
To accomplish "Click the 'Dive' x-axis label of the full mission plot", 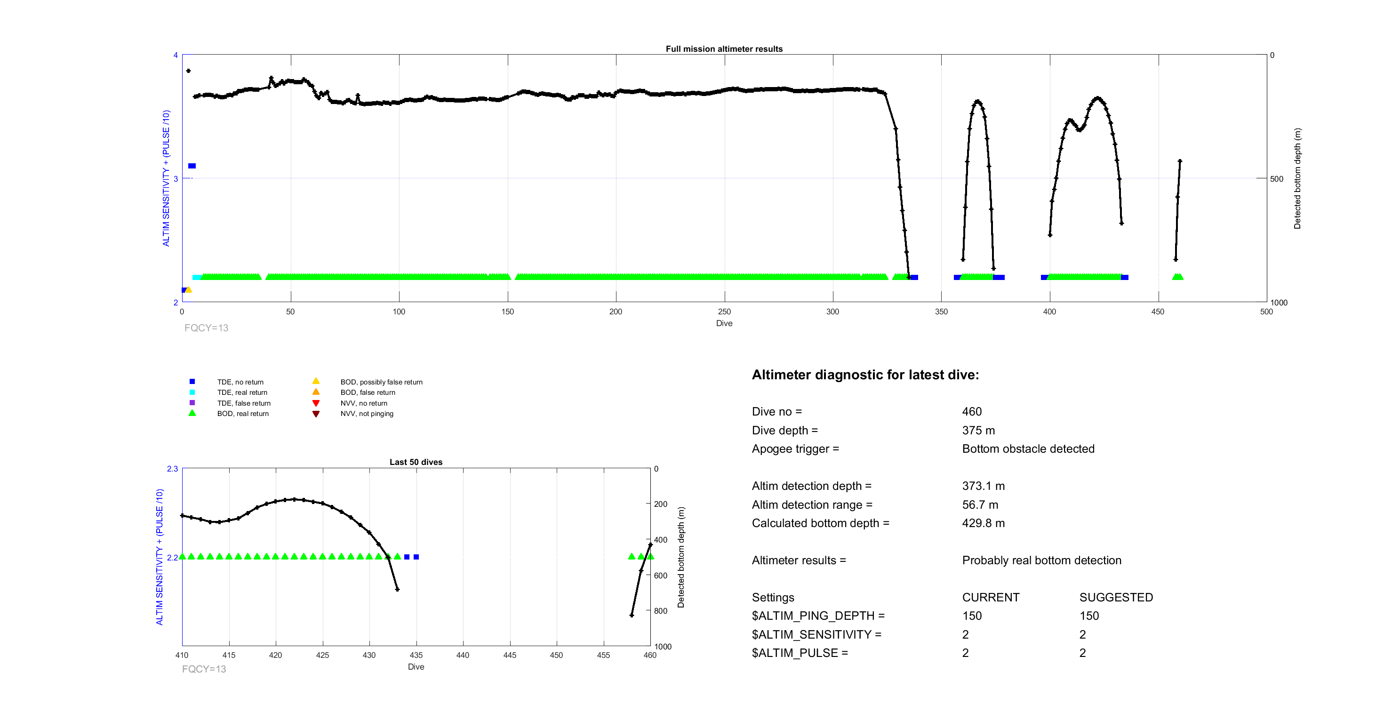I will coord(724,324).
